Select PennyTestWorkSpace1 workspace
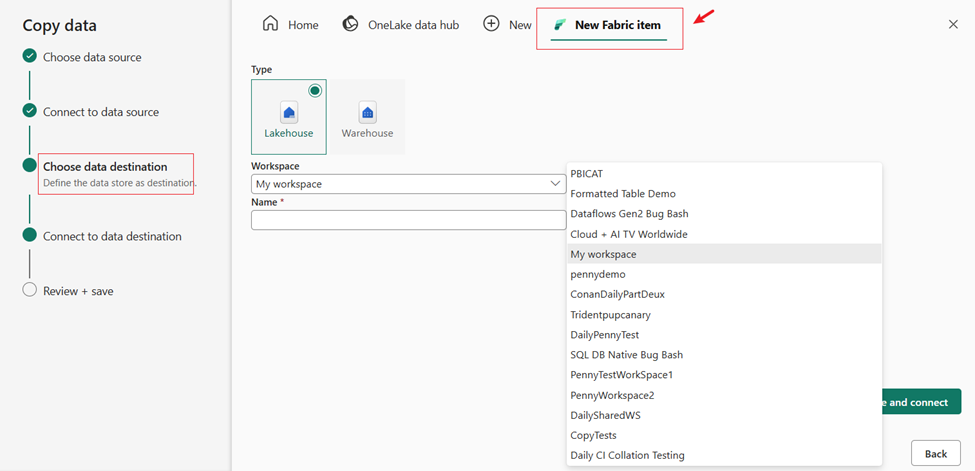This screenshot has width=975, height=471. pos(724,375)
